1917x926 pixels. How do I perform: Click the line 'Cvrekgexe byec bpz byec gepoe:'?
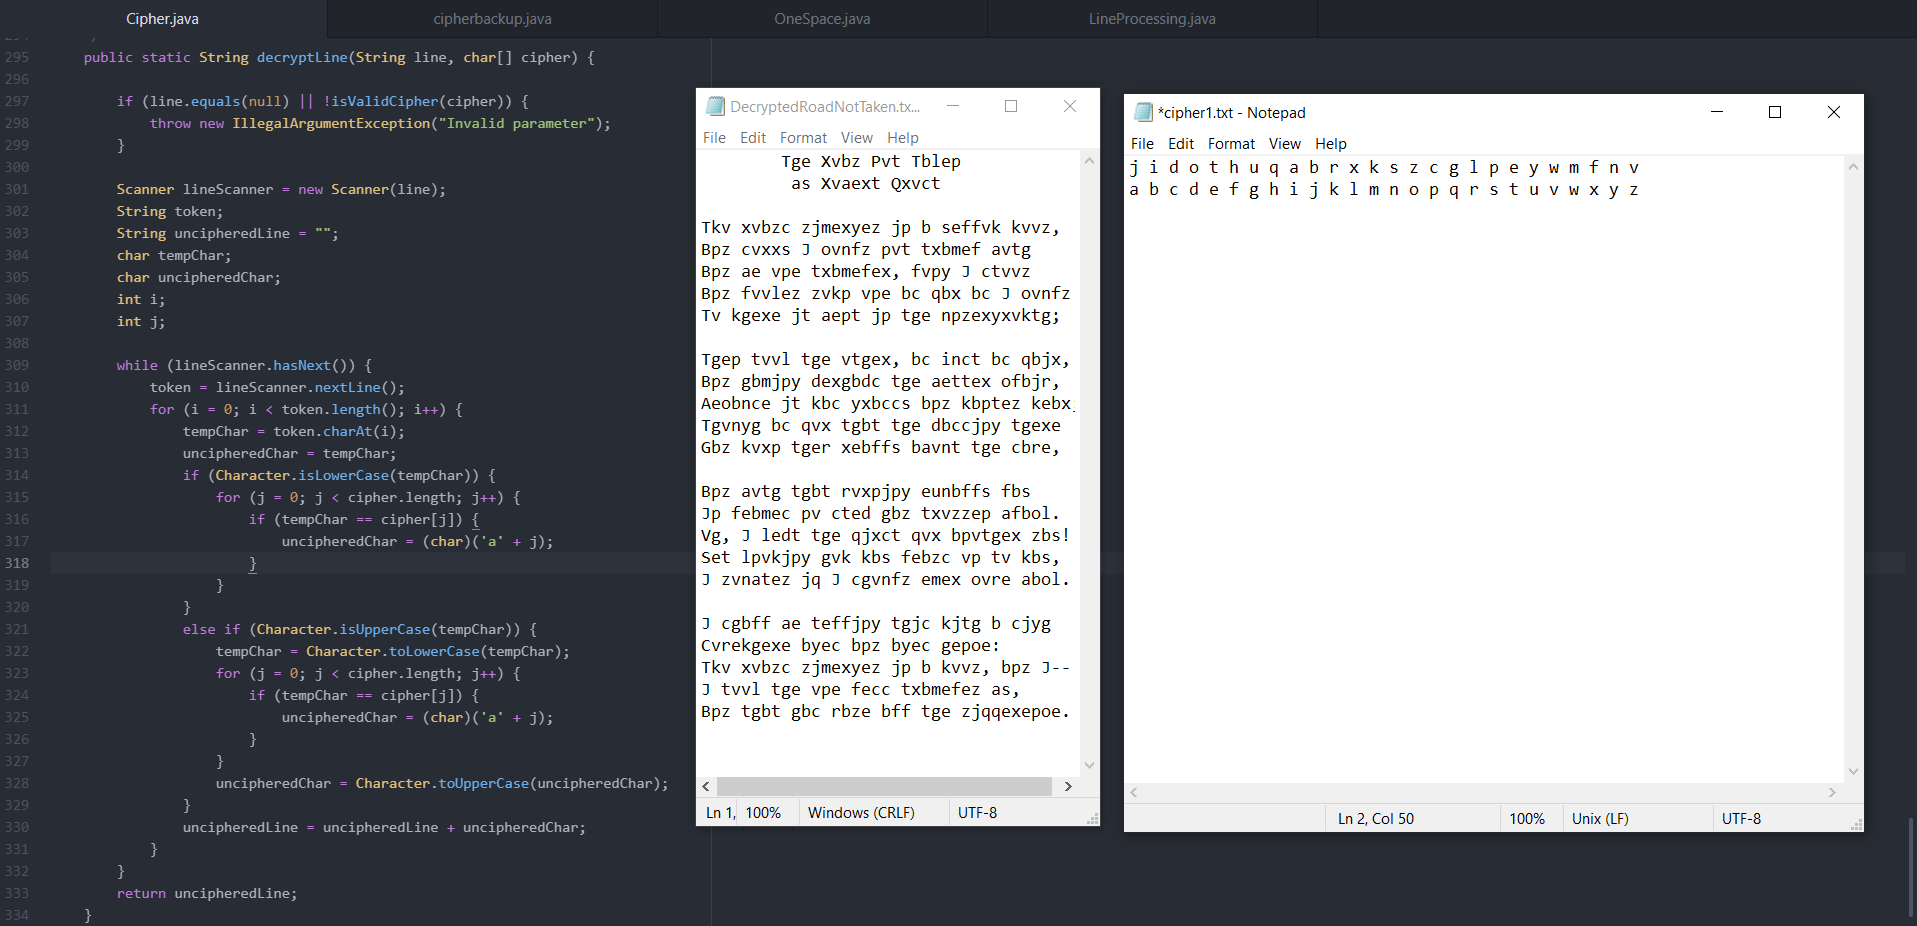pyautogui.click(x=851, y=646)
